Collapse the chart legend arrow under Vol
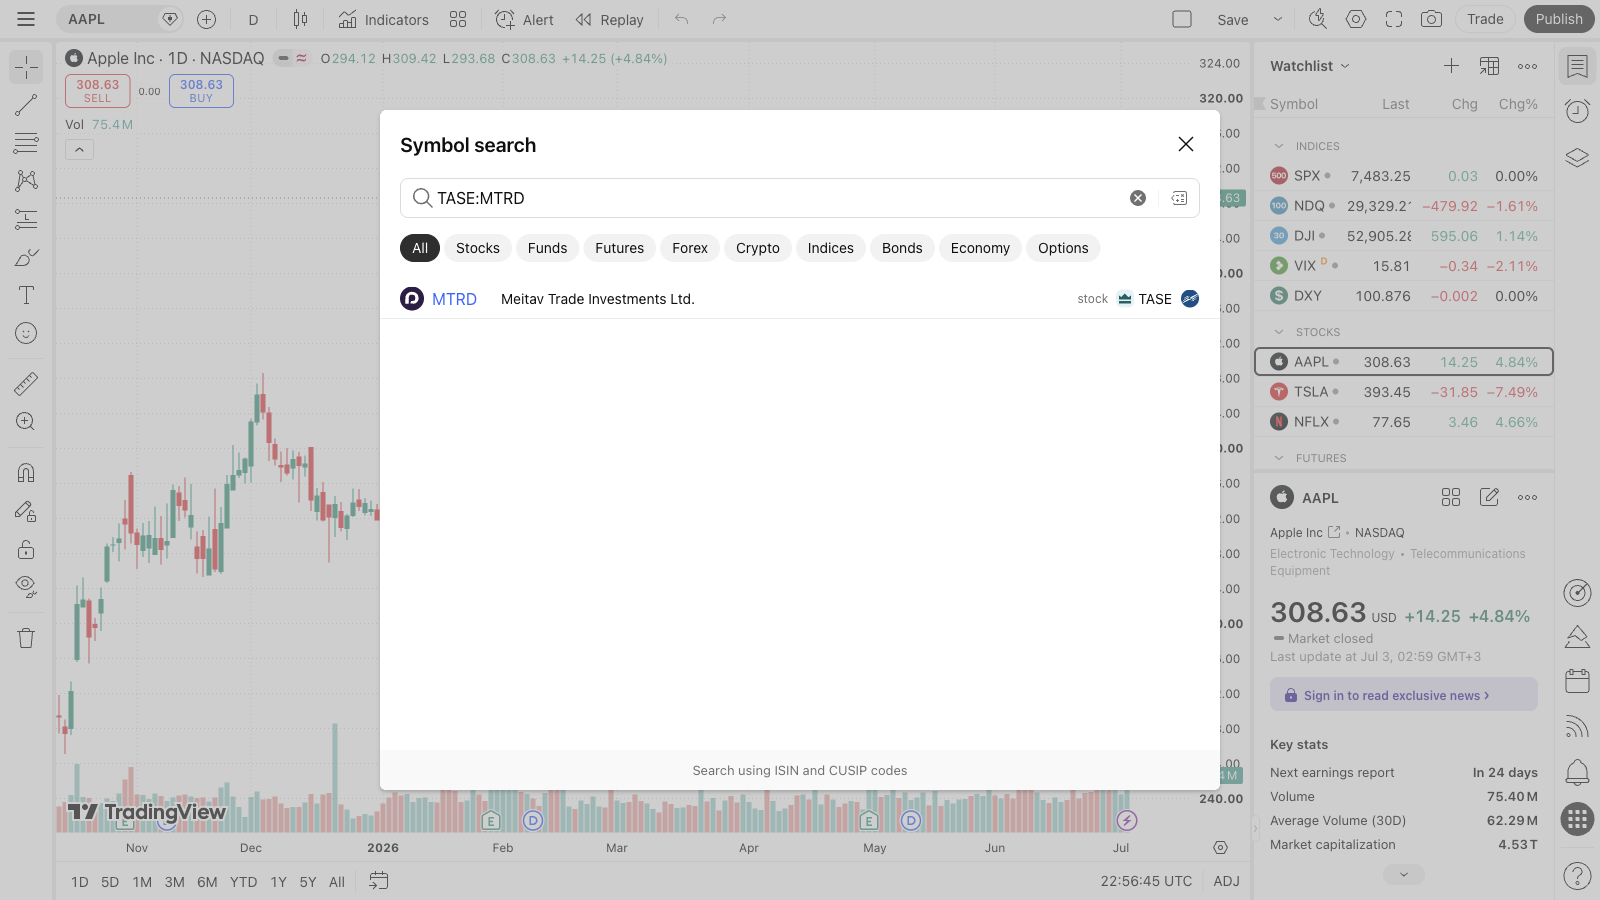Screen dimensions: 1600x900 [x=79, y=150]
